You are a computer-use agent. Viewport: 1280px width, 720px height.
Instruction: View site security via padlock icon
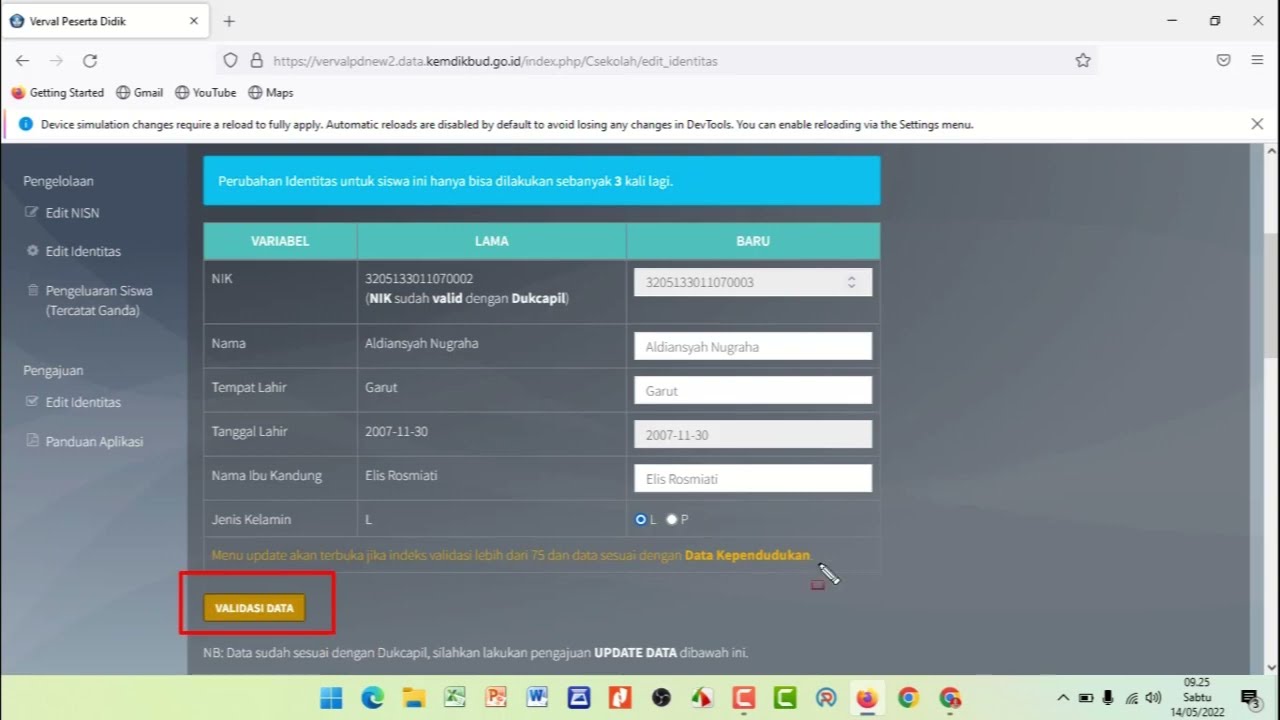point(256,60)
